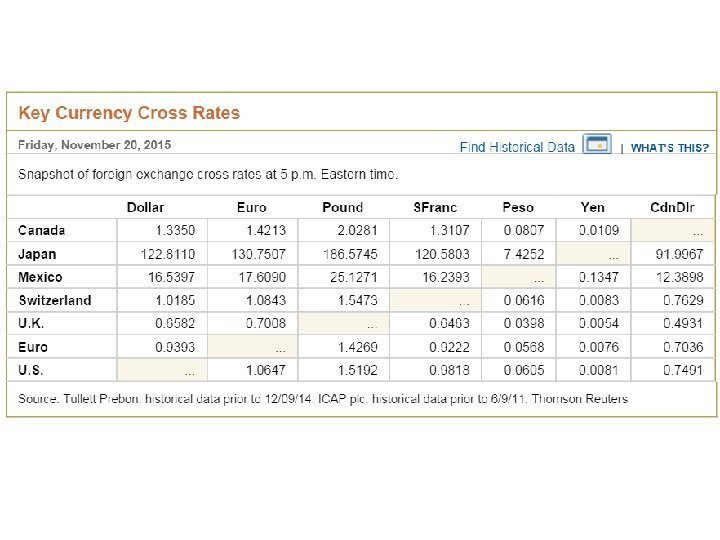This screenshot has width=720, height=540.
Task: Select the Dollar column header
Action: (145, 207)
